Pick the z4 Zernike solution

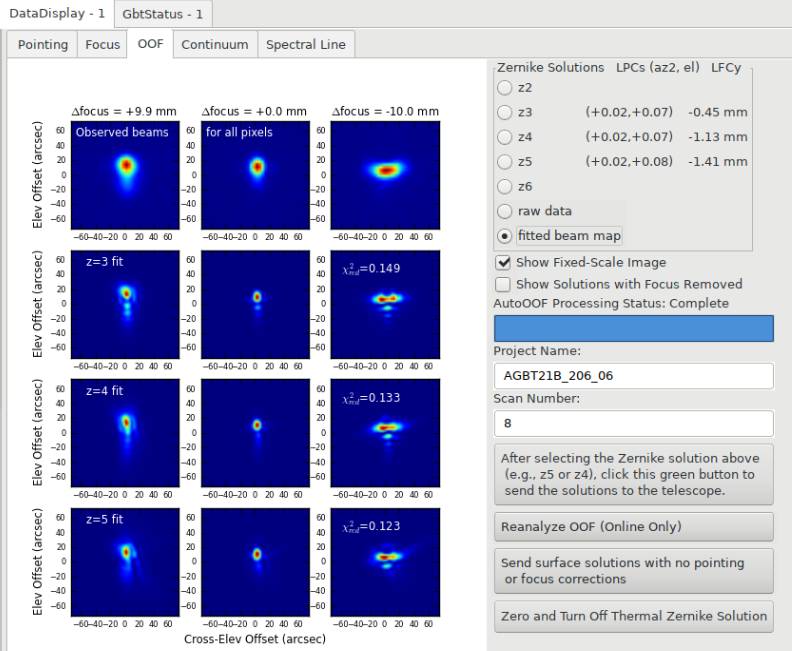tap(505, 137)
